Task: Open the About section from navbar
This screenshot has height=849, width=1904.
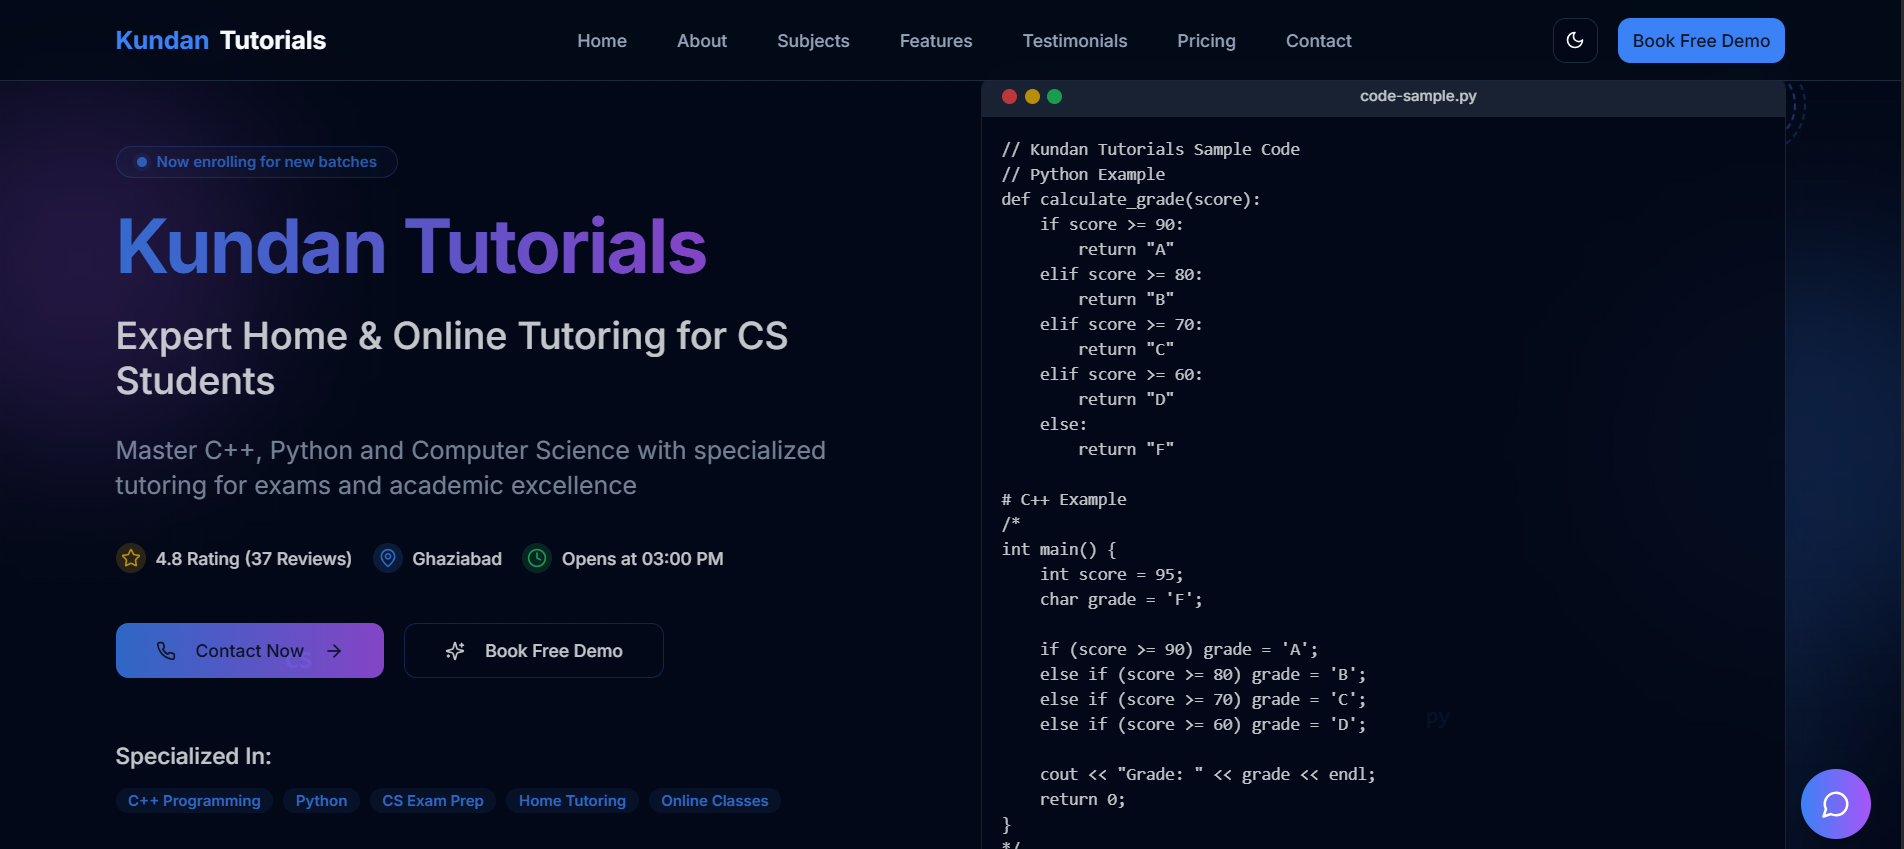Action: 702,41
